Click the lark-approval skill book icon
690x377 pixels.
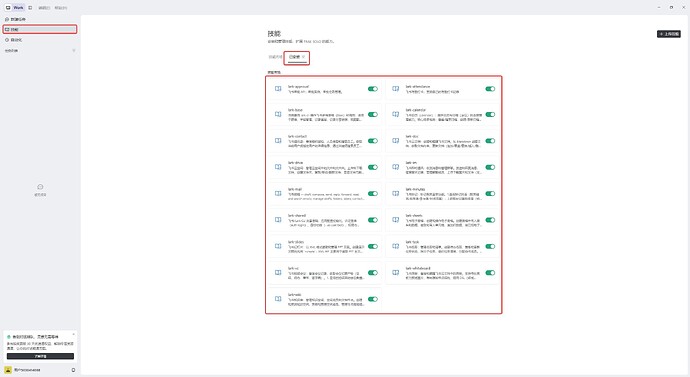278,89
